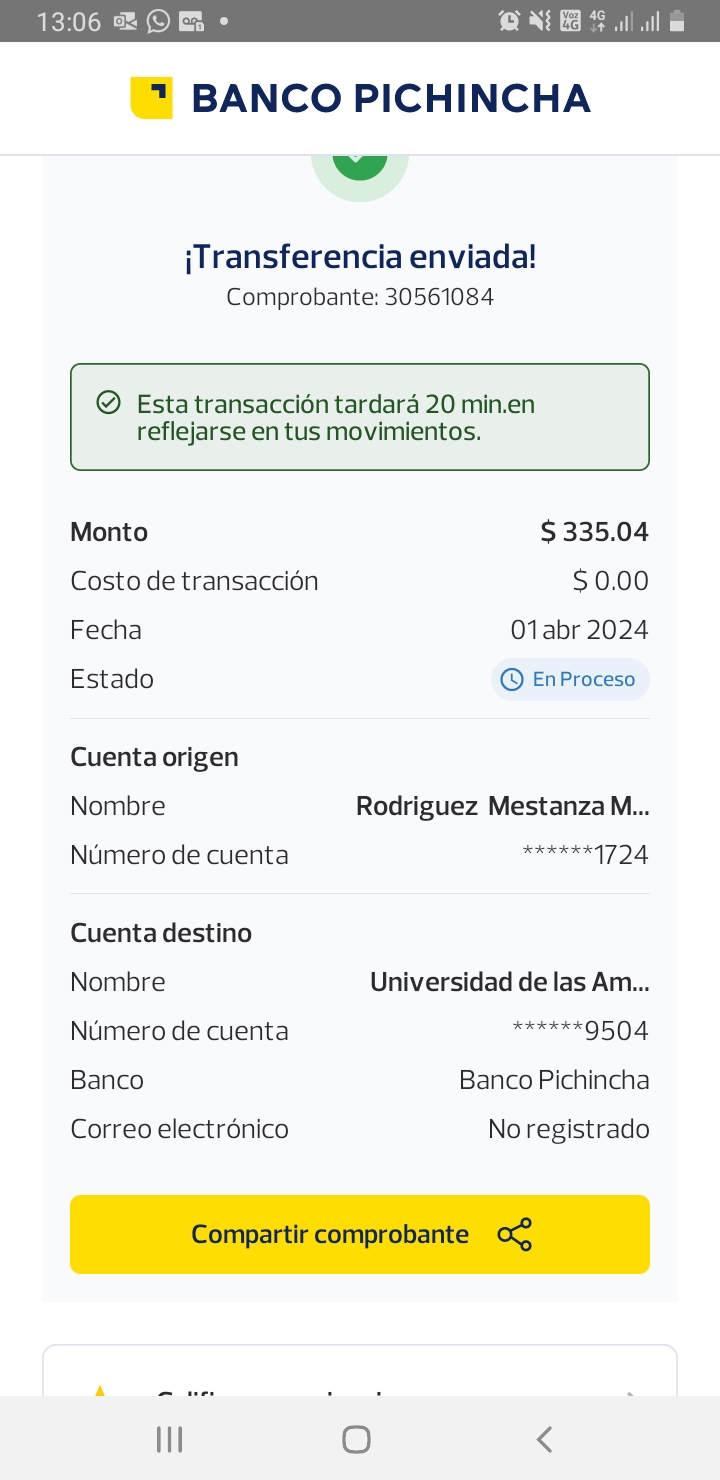Viewport: 720px width, 1480px height.
Task: Tap the 20 min transaction notice banner
Action: pos(360,417)
